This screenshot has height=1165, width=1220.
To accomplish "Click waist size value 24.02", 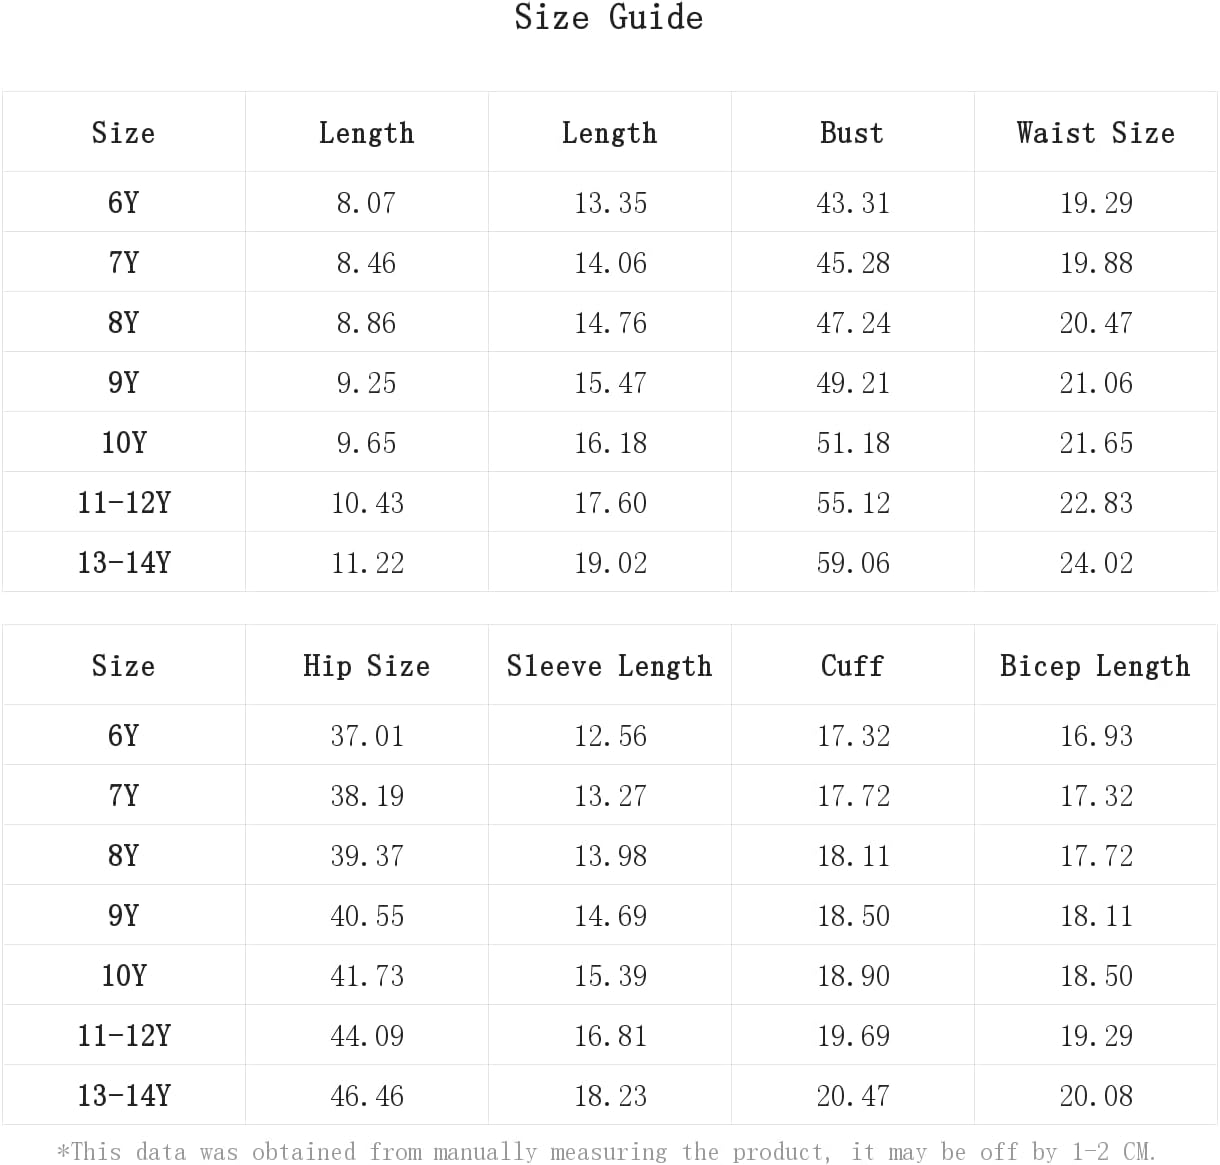I will point(1097,563).
